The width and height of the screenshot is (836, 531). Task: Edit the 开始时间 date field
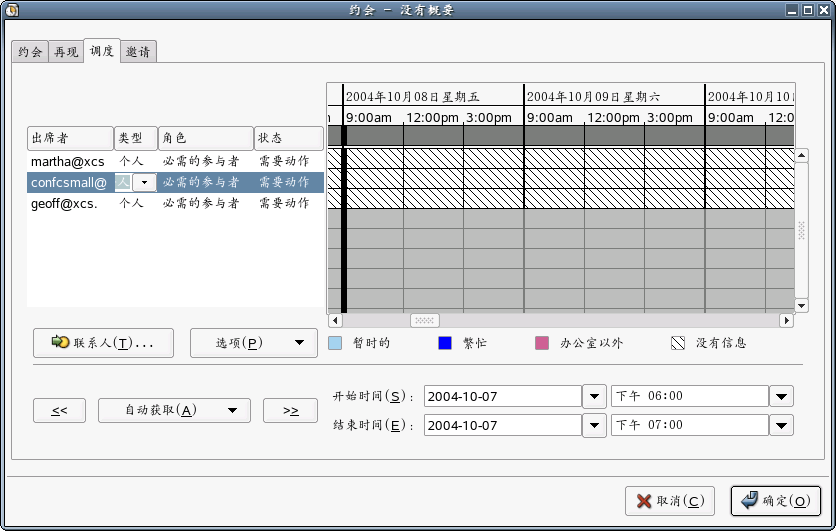[x=503, y=396]
